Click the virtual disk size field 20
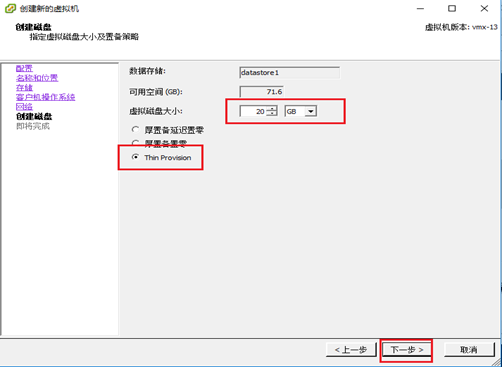This screenshot has width=502, height=367. point(253,111)
